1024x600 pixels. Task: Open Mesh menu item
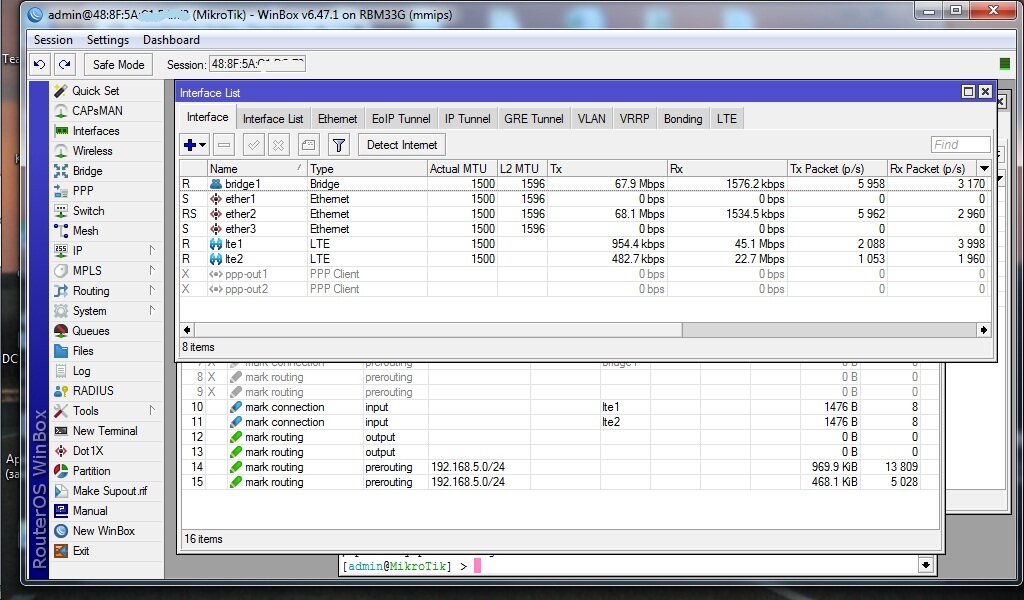pos(86,231)
